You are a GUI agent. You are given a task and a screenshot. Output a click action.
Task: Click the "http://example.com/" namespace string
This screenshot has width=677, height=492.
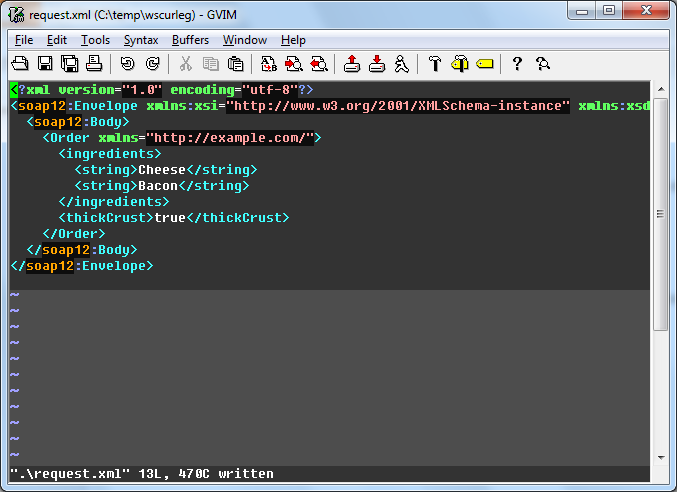pos(230,138)
